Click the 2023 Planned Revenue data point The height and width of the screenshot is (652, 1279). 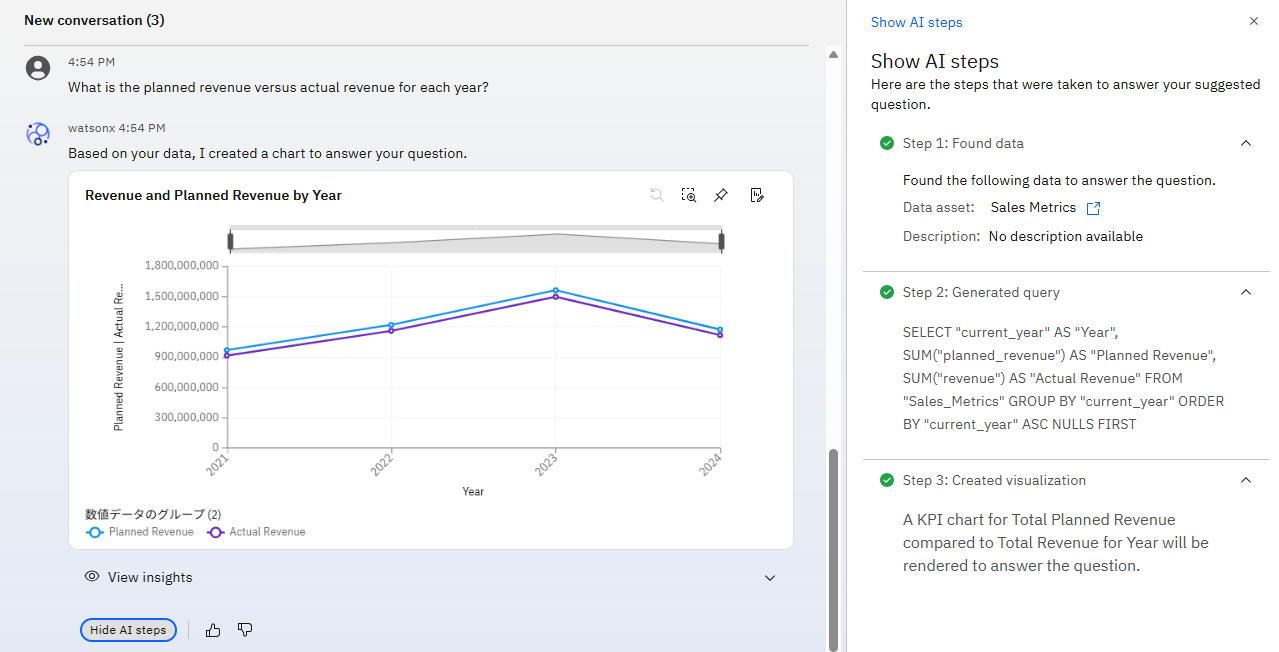click(555, 291)
